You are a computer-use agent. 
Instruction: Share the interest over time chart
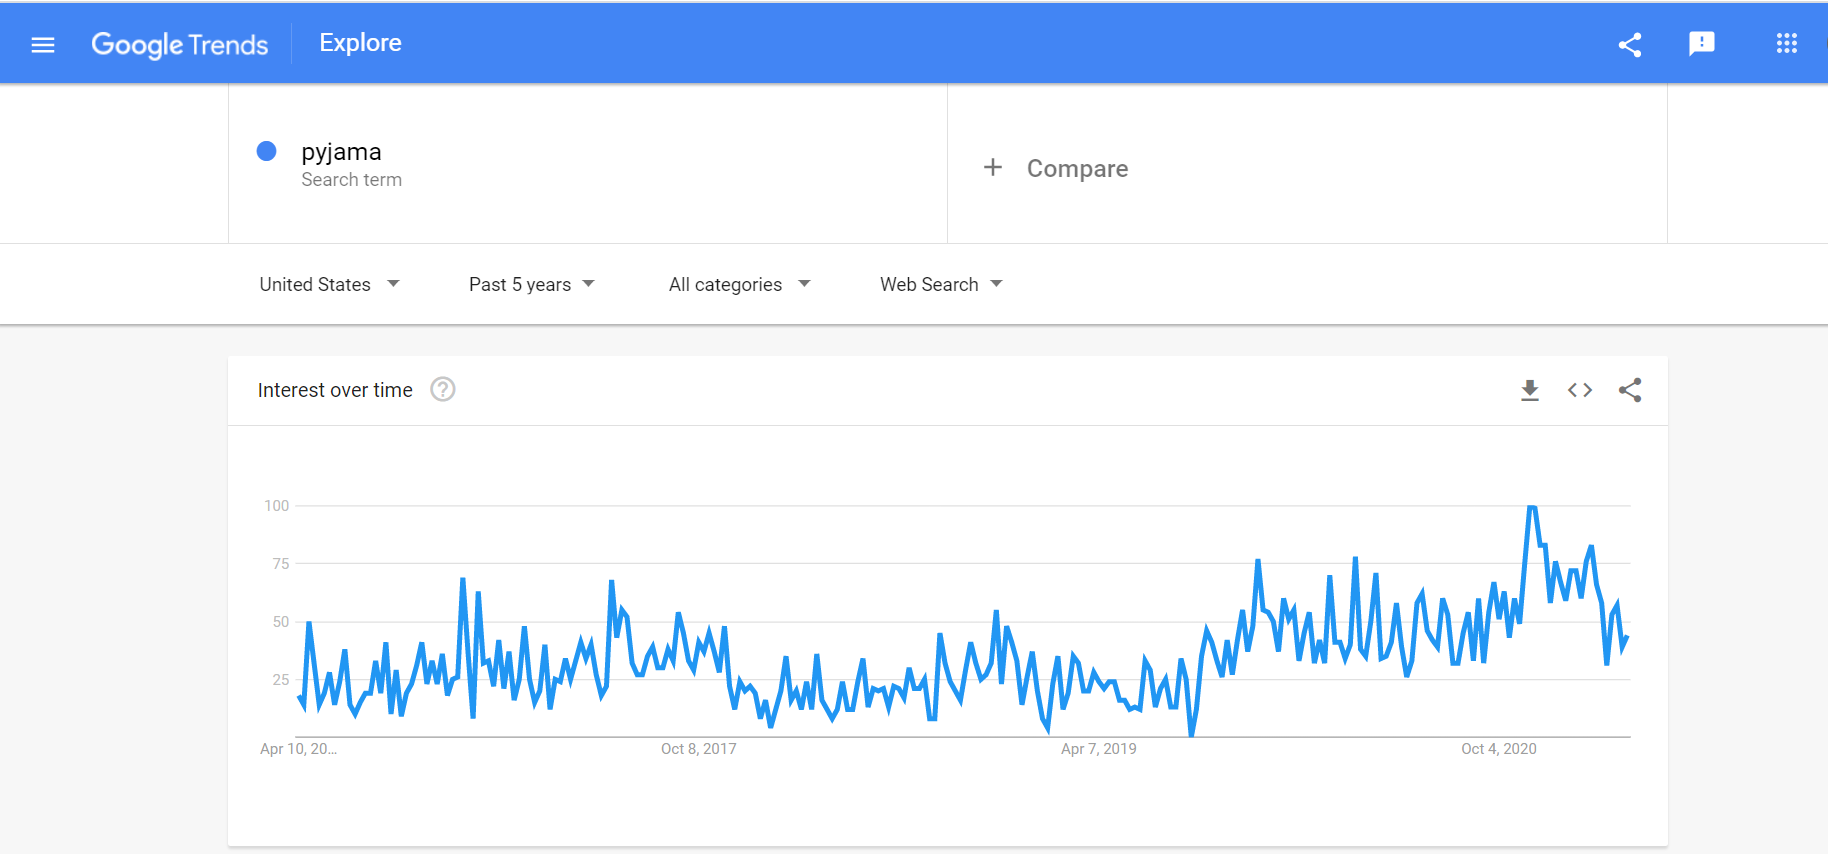click(1630, 390)
